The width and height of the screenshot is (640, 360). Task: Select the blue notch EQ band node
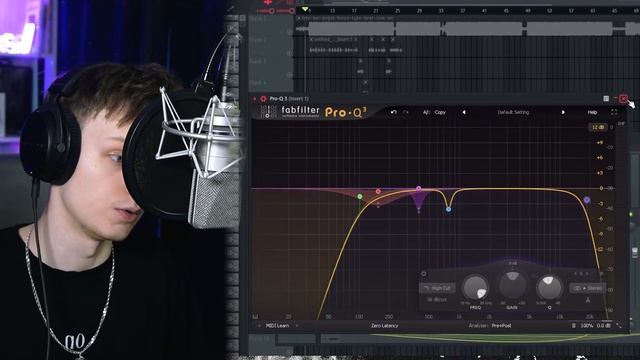pyautogui.click(x=449, y=209)
